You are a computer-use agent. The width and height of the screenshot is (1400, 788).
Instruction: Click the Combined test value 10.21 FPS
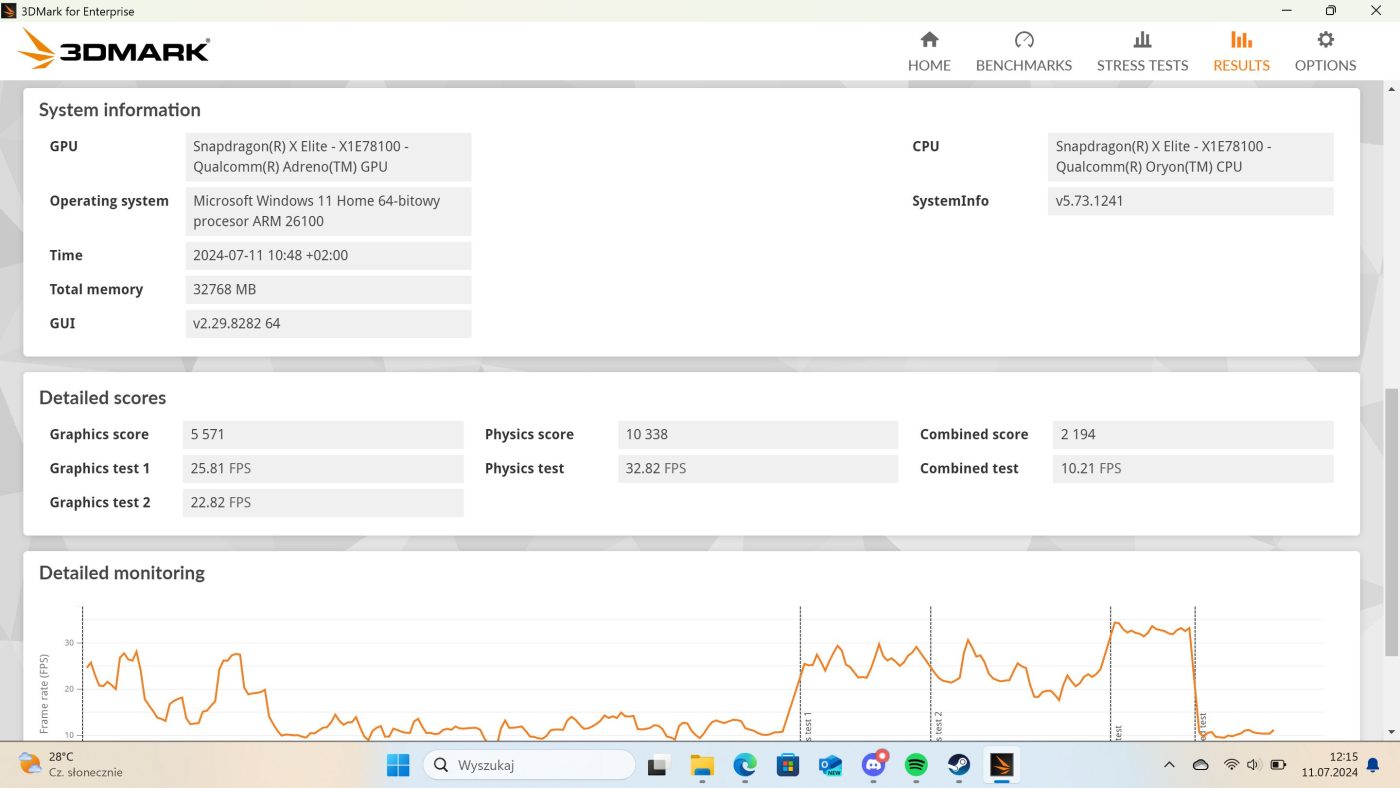pos(1193,468)
